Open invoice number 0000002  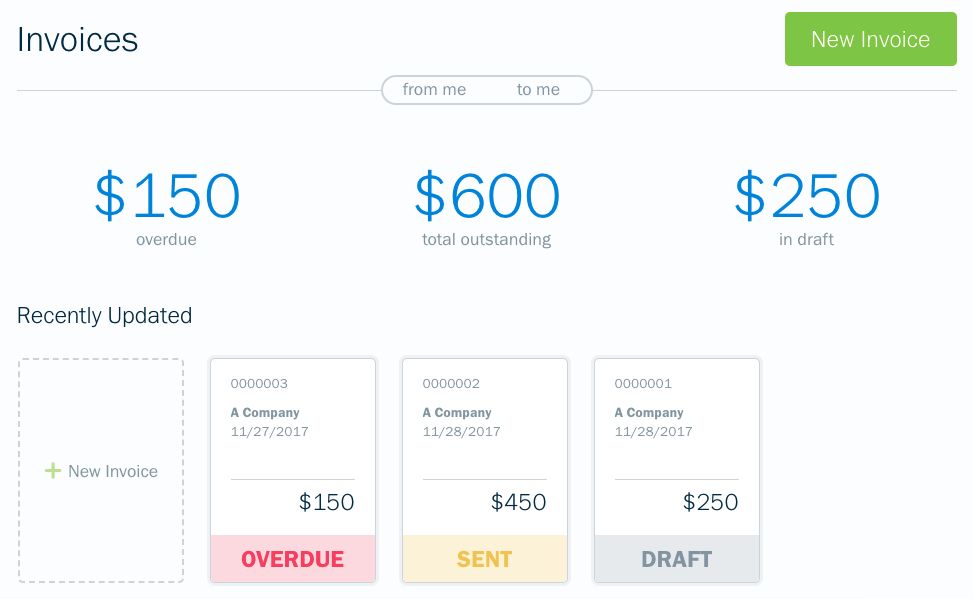tap(451, 383)
